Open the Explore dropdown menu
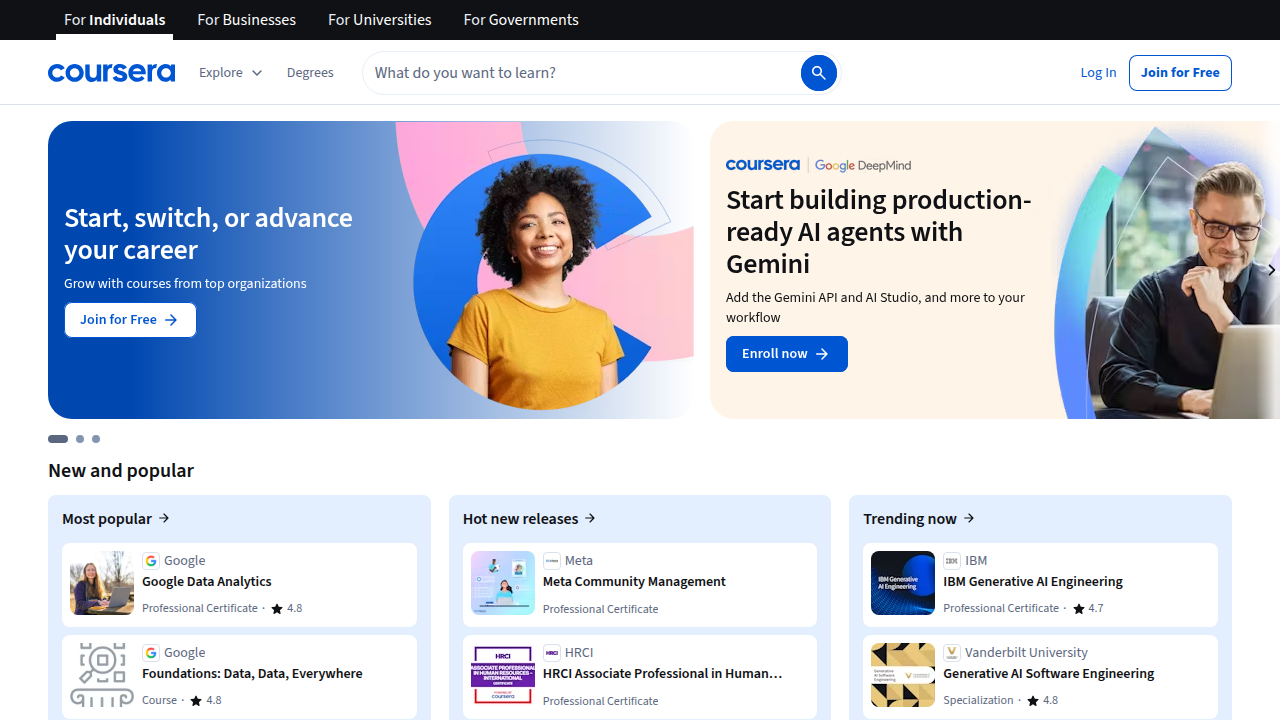Viewport: 1280px width, 720px height. pos(231,73)
